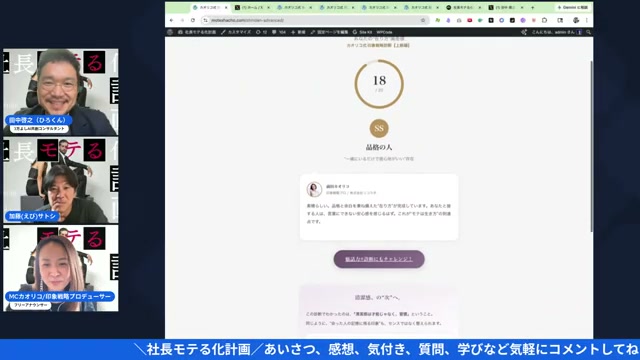640x360 pixels.
Task: Open the browser side panel icon
Action: (x=560, y=20)
